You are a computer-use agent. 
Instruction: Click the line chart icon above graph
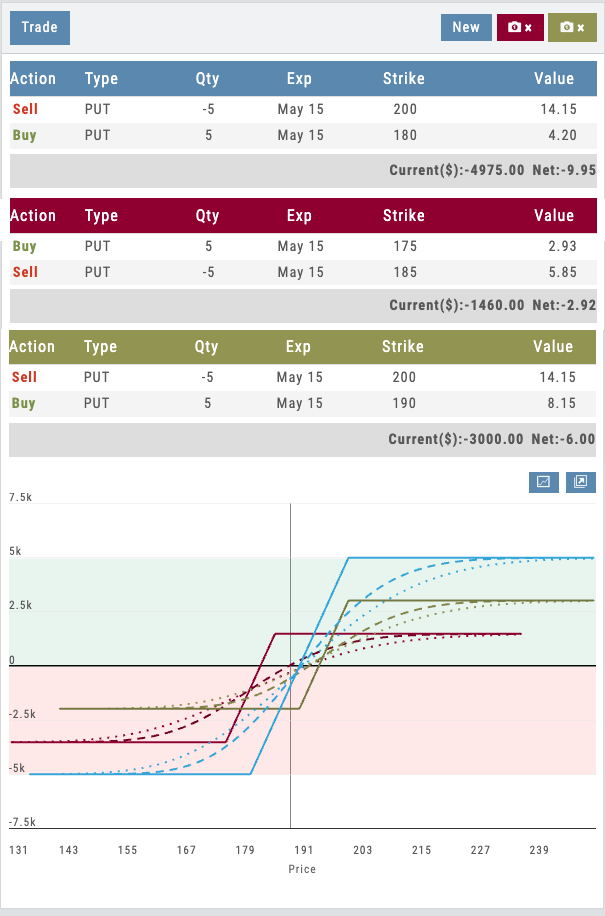point(543,482)
